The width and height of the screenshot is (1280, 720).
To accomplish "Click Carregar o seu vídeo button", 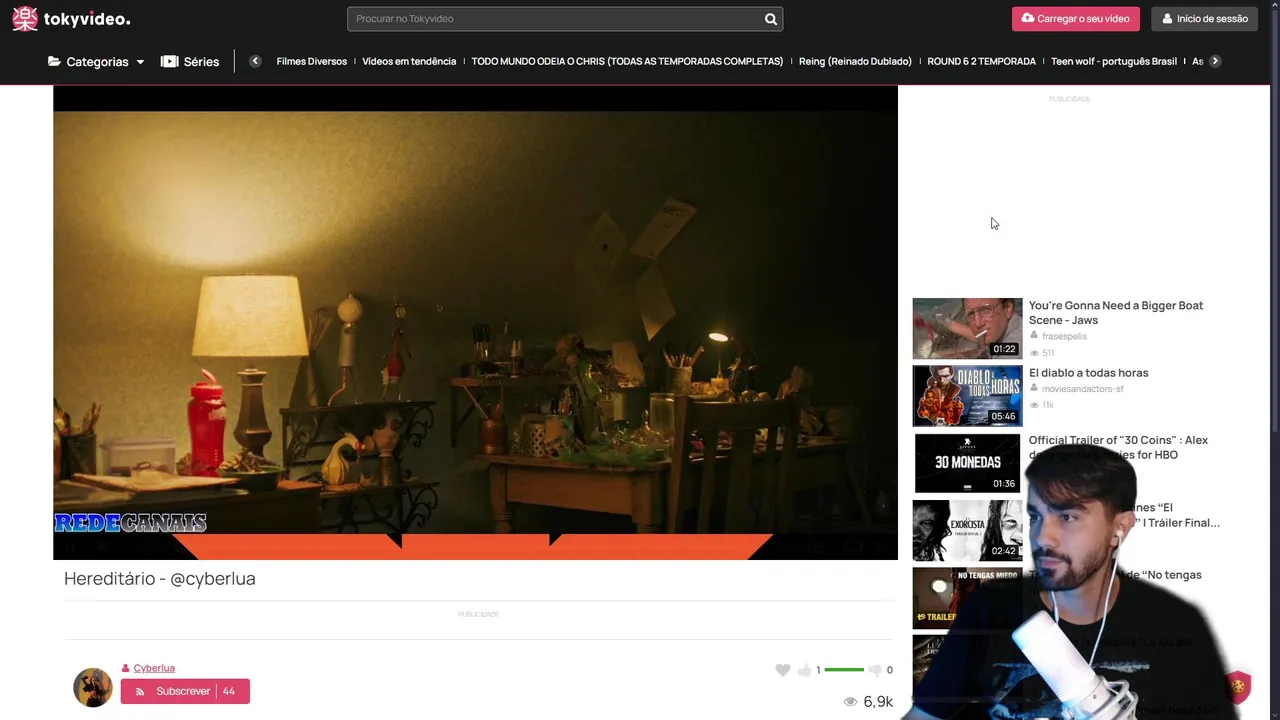I will pos(1076,19).
